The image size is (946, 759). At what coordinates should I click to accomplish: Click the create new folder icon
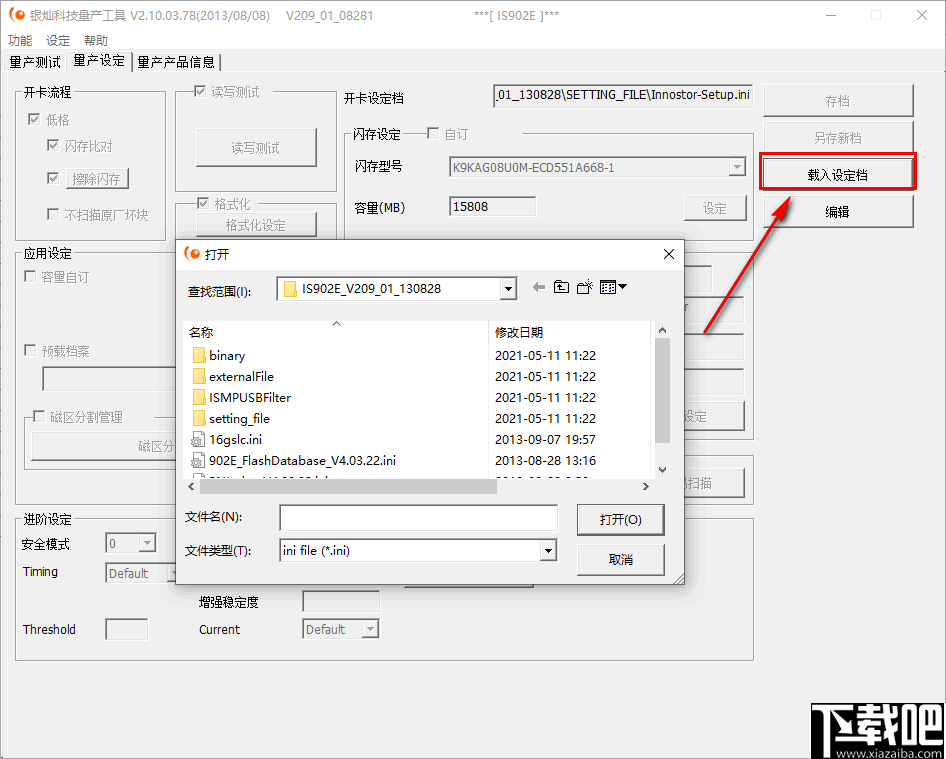point(586,287)
